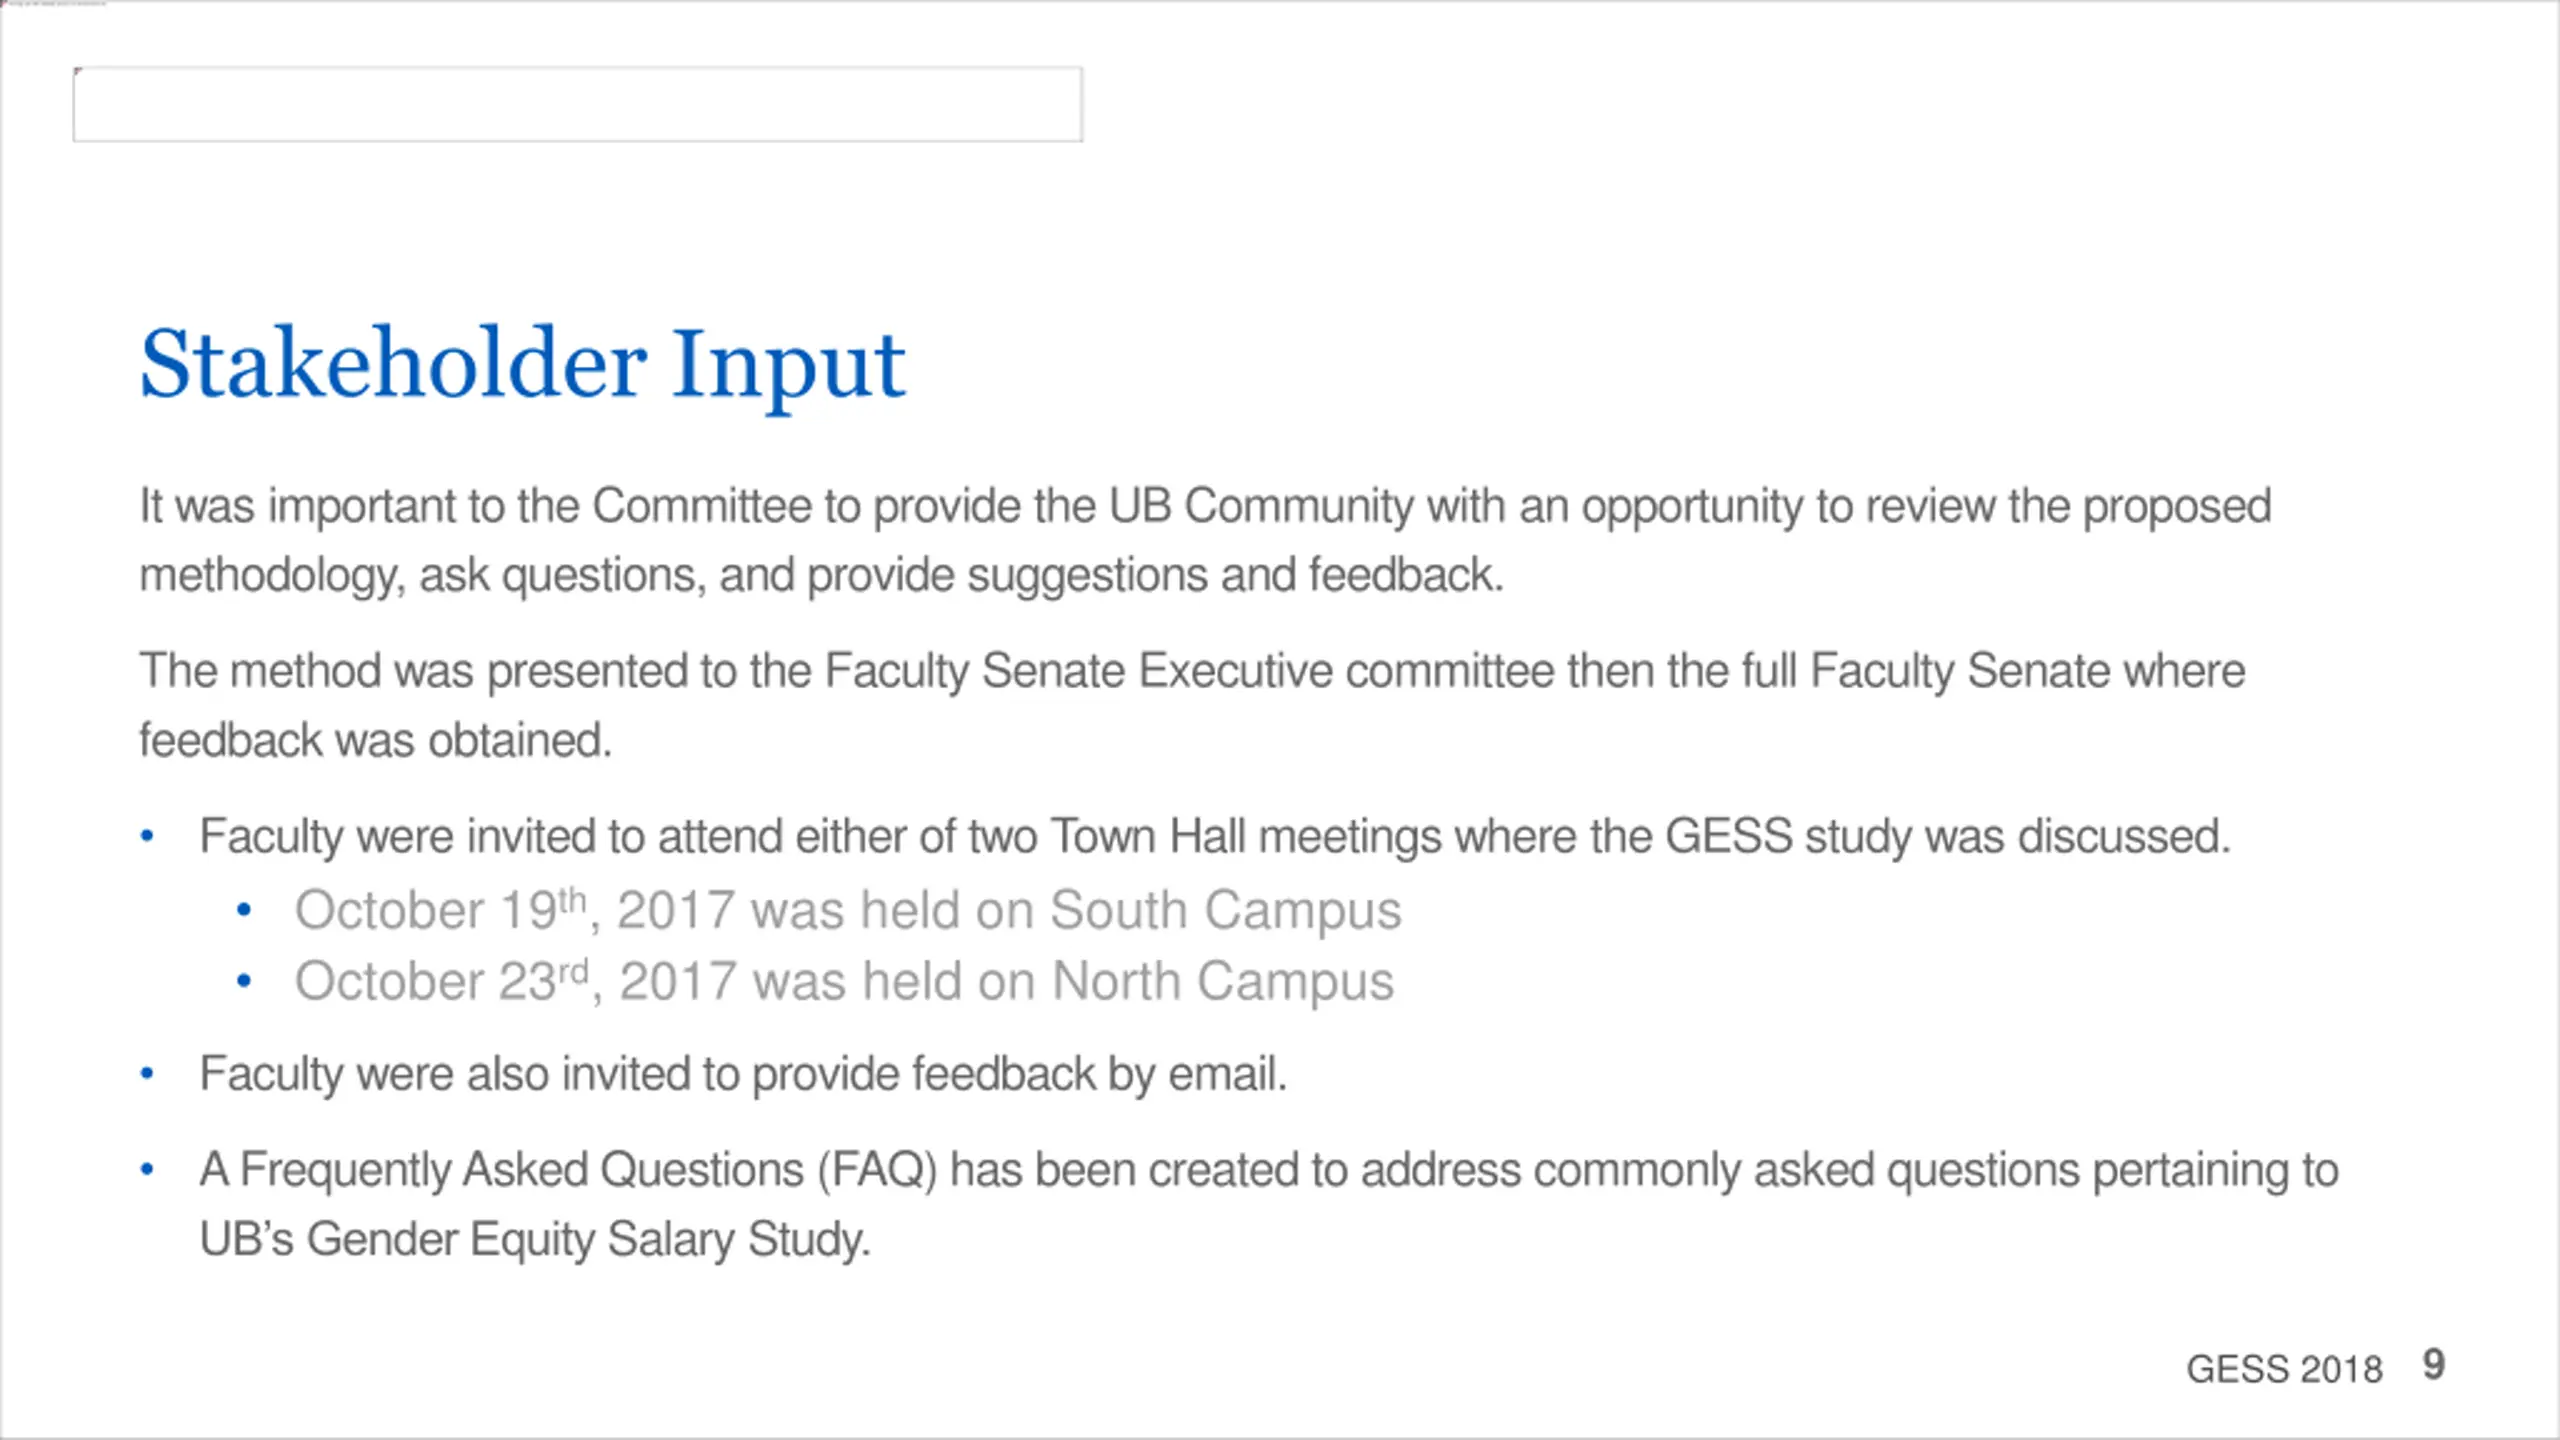Select the Stakeholder Input title
The height and width of the screenshot is (1440, 2560).
pyautogui.click(x=522, y=366)
